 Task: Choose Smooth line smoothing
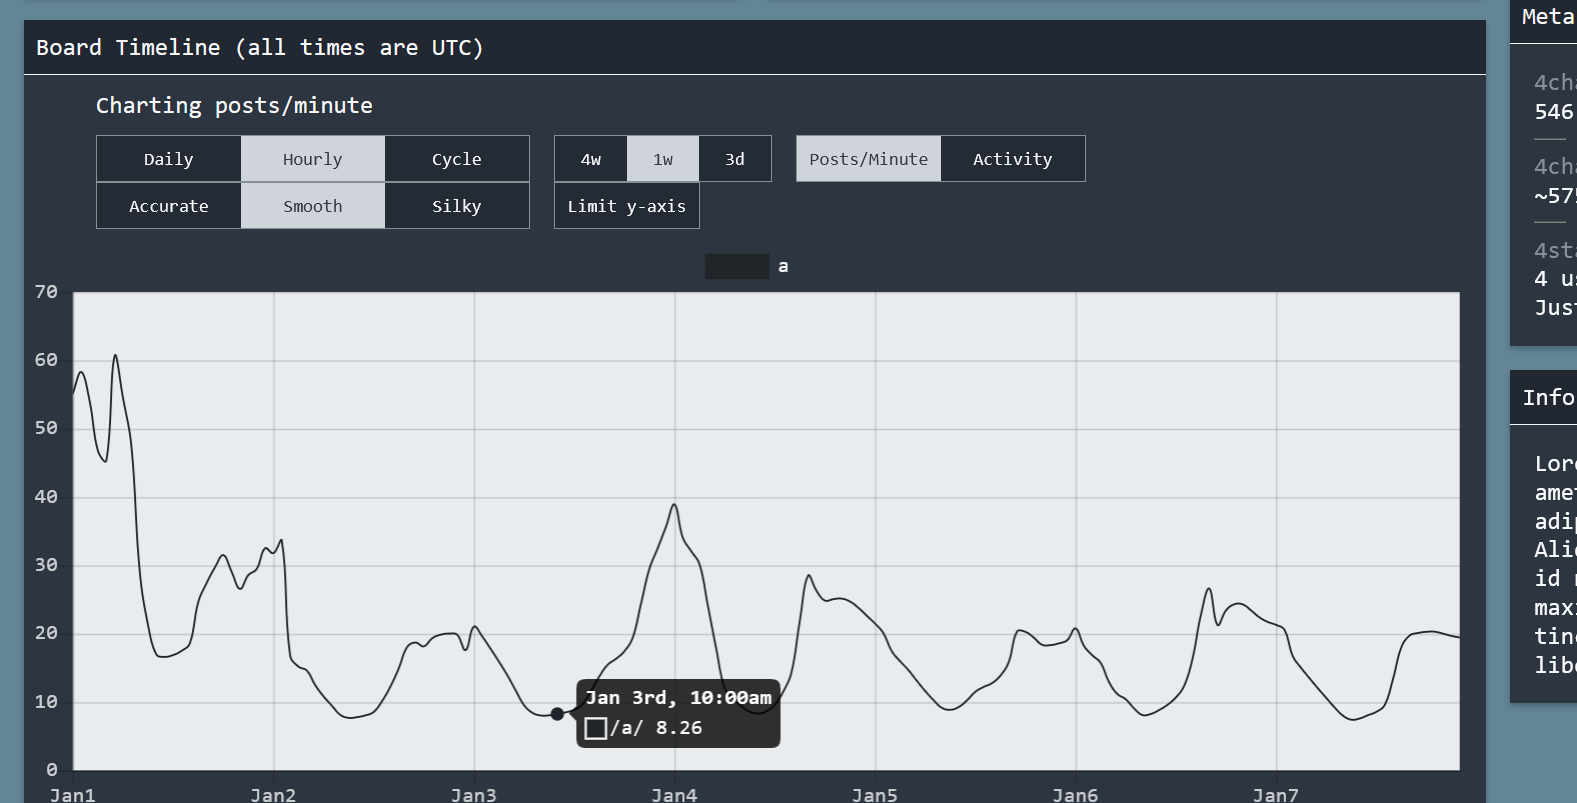(313, 206)
